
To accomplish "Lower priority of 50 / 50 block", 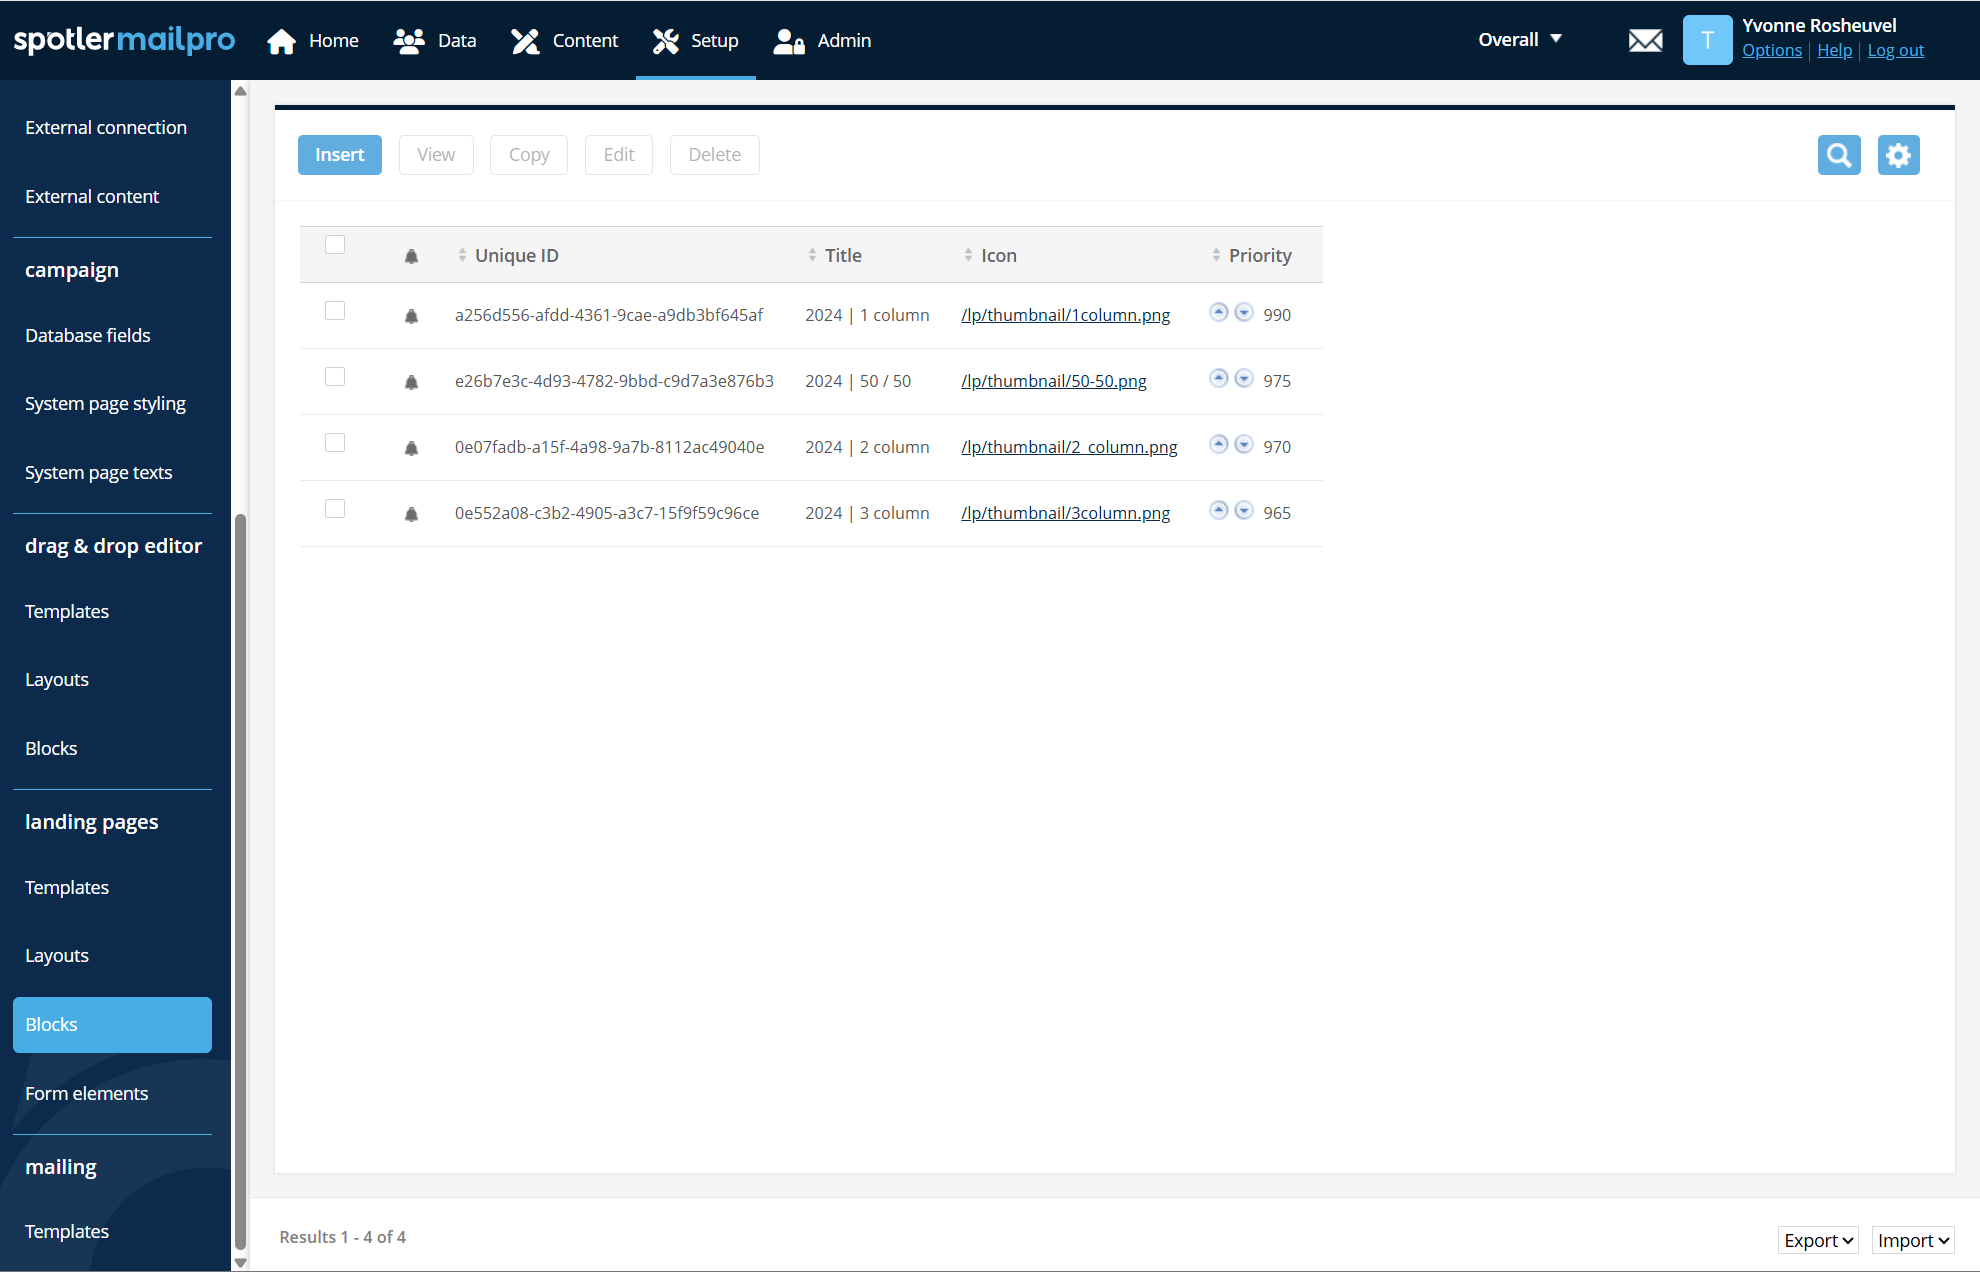I will 1243,378.
